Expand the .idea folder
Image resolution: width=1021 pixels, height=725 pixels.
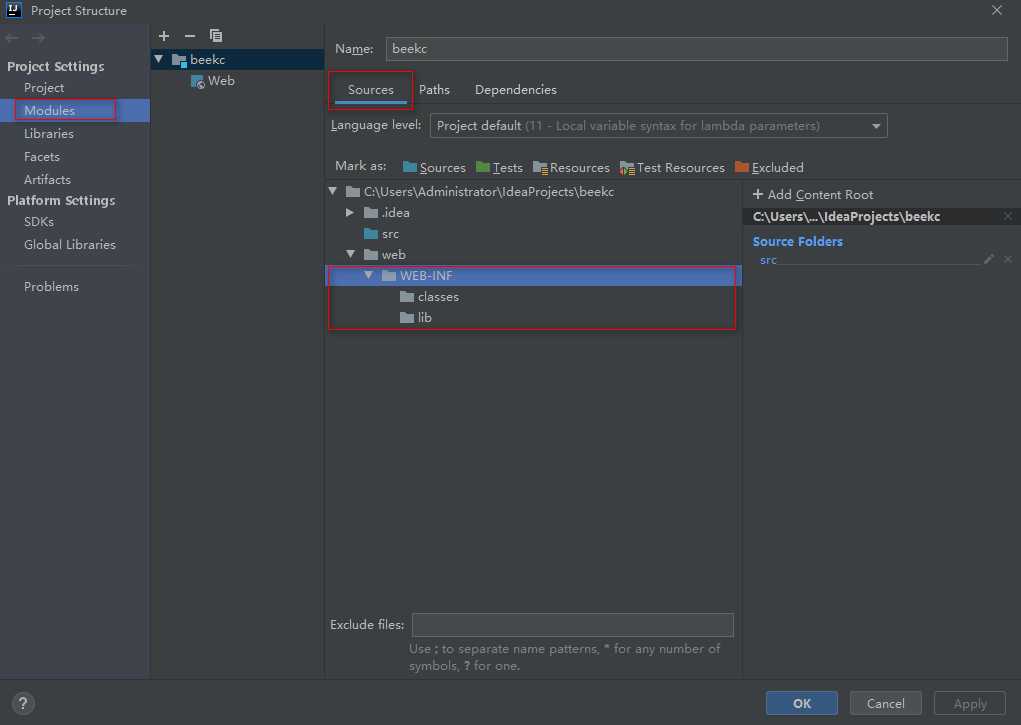click(350, 212)
